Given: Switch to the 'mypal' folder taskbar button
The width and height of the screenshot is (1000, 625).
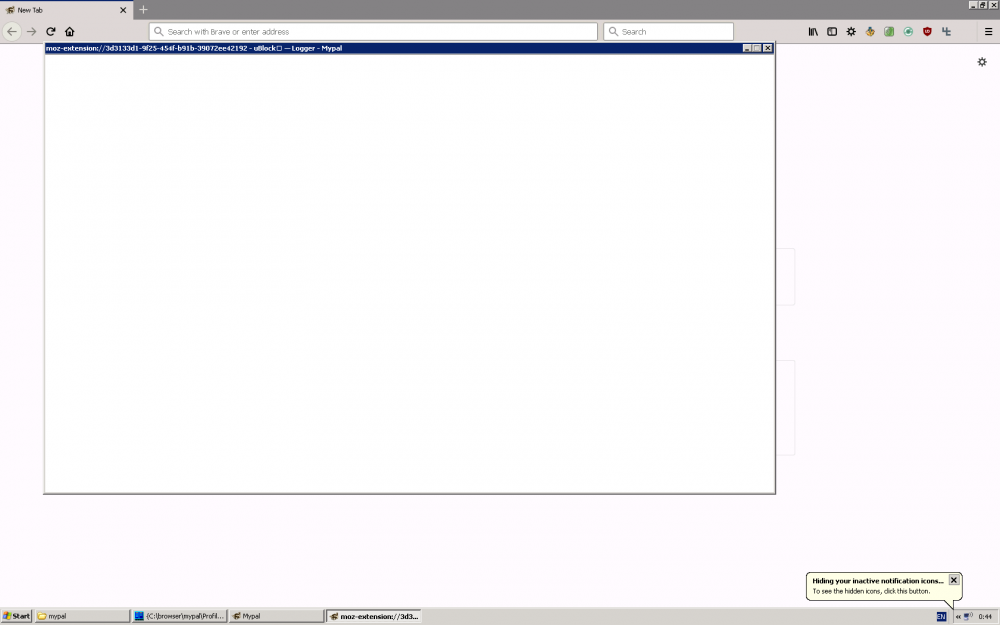Looking at the screenshot, I should click(82, 616).
